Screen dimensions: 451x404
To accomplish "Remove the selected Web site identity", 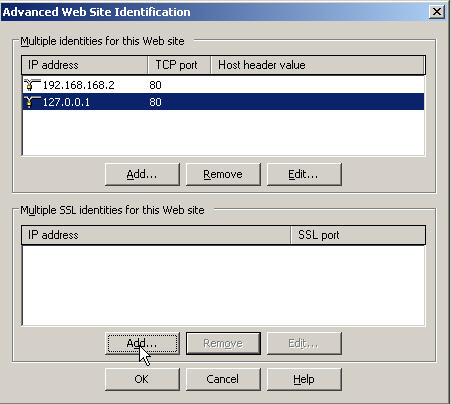I will pos(223,174).
